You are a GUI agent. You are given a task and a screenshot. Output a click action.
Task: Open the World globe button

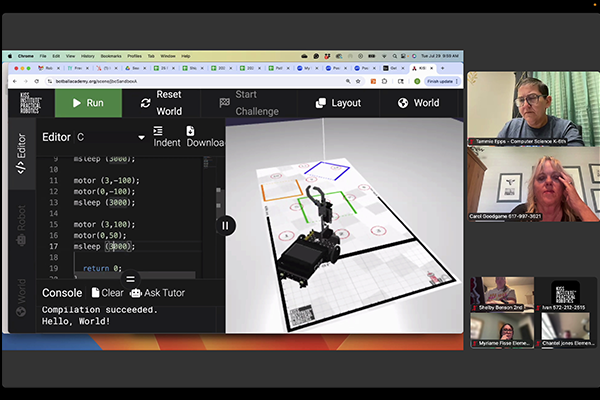(417, 103)
